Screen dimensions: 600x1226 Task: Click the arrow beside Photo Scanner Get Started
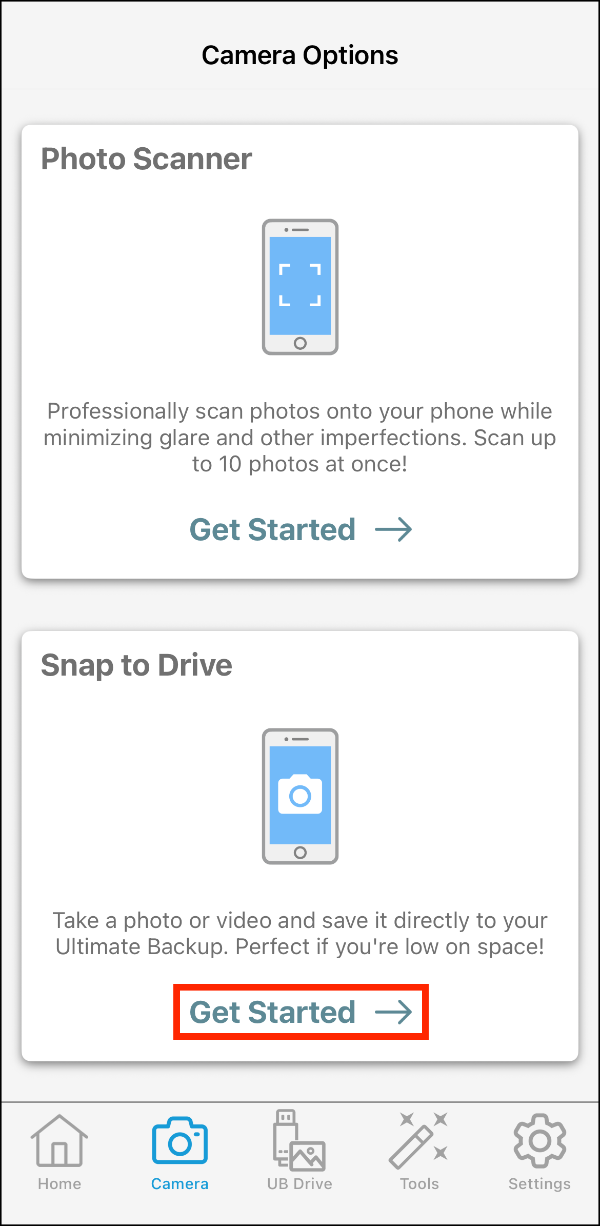(x=394, y=530)
